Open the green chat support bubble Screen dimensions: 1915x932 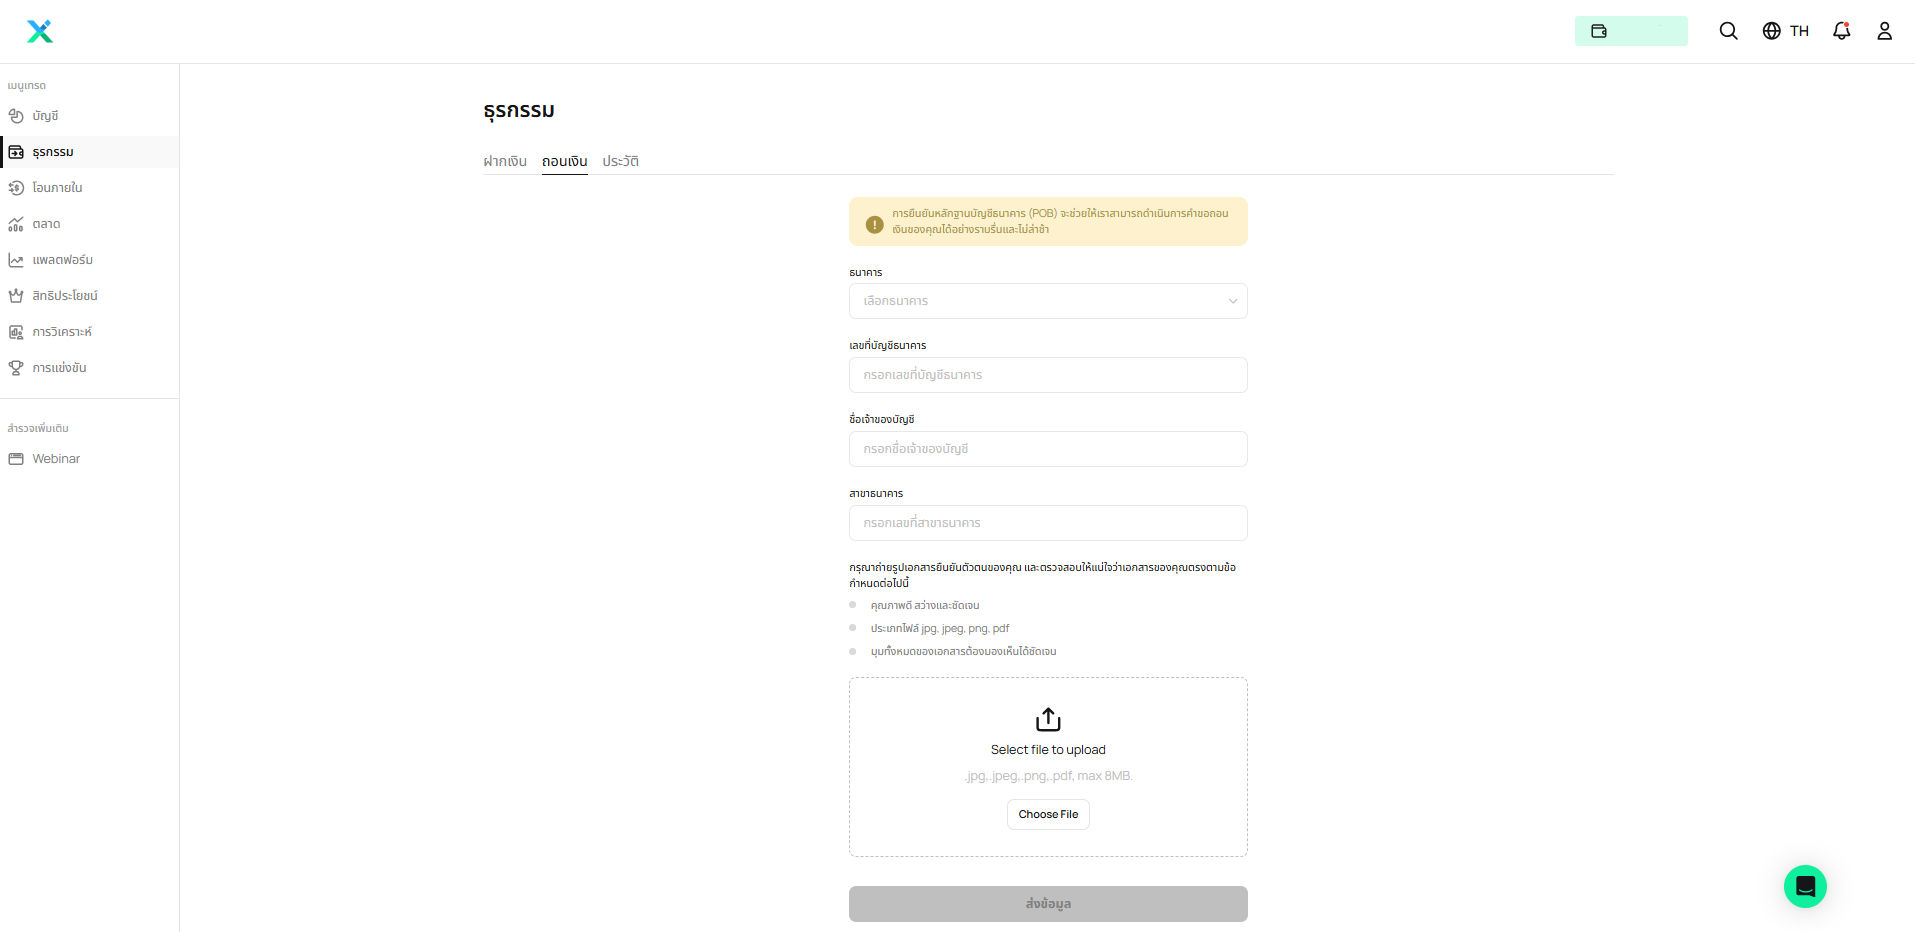1804,886
